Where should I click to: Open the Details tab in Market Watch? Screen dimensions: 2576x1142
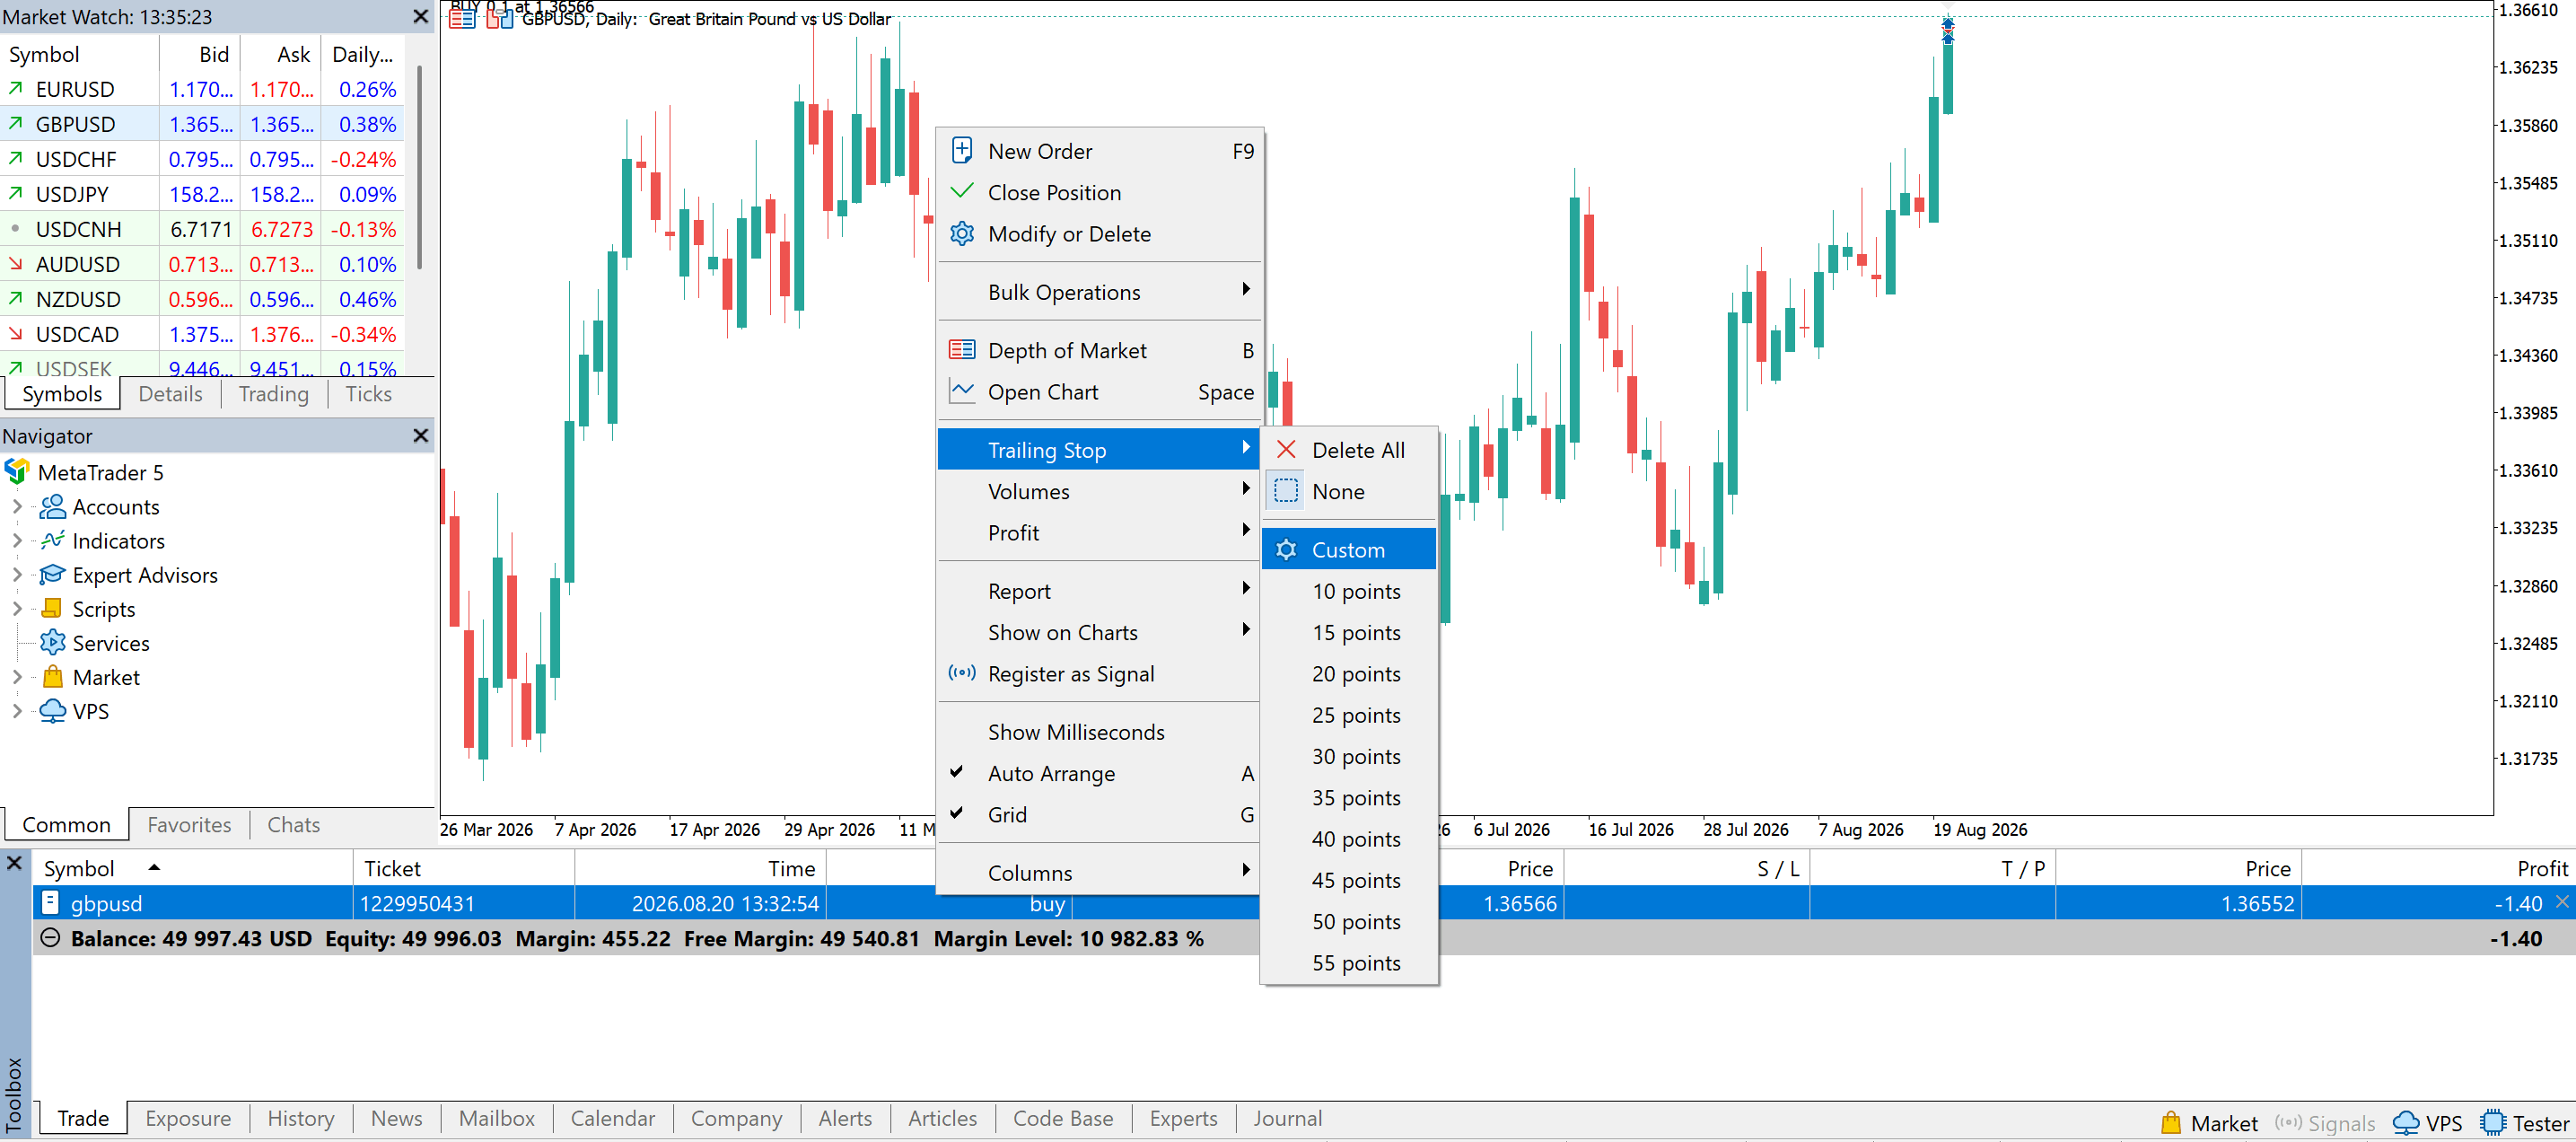pos(170,393)
